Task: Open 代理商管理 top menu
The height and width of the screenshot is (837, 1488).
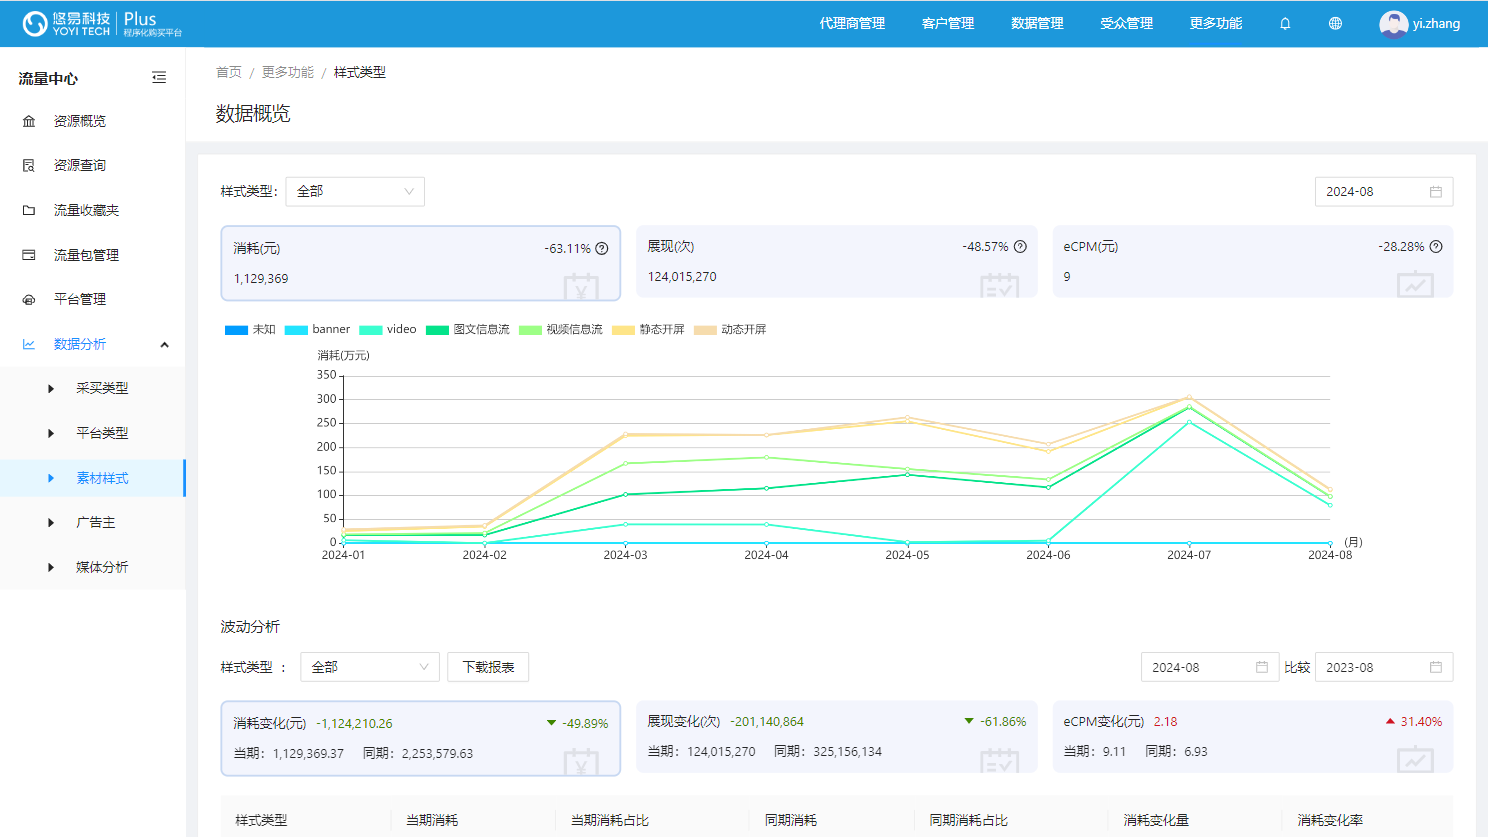Action: click(852, 24)
